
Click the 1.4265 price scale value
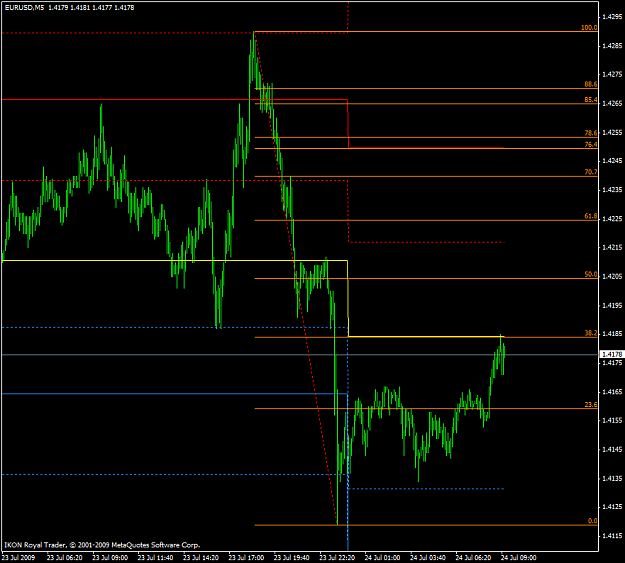click(x=612, y=104)
